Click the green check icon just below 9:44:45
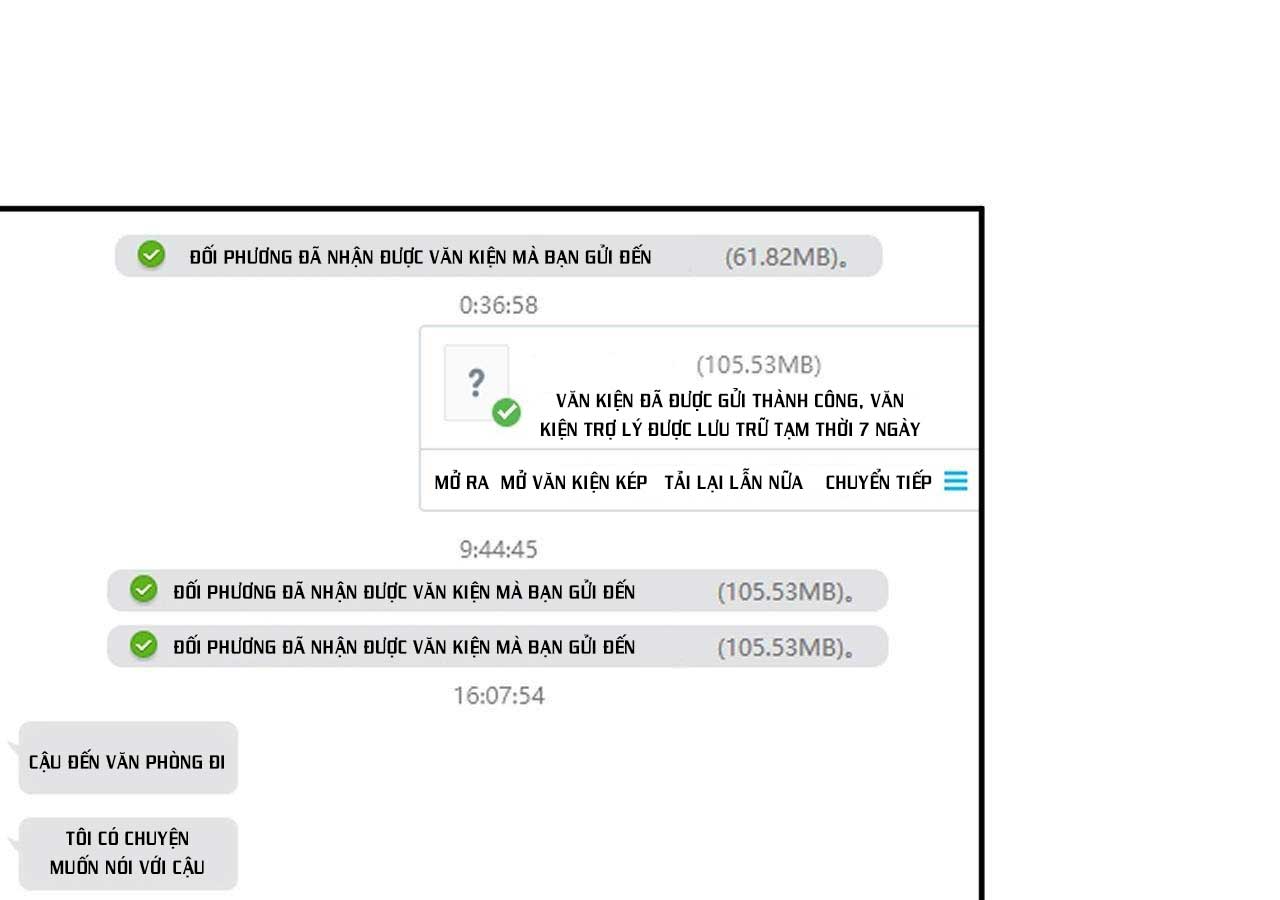 click(144, 590)
